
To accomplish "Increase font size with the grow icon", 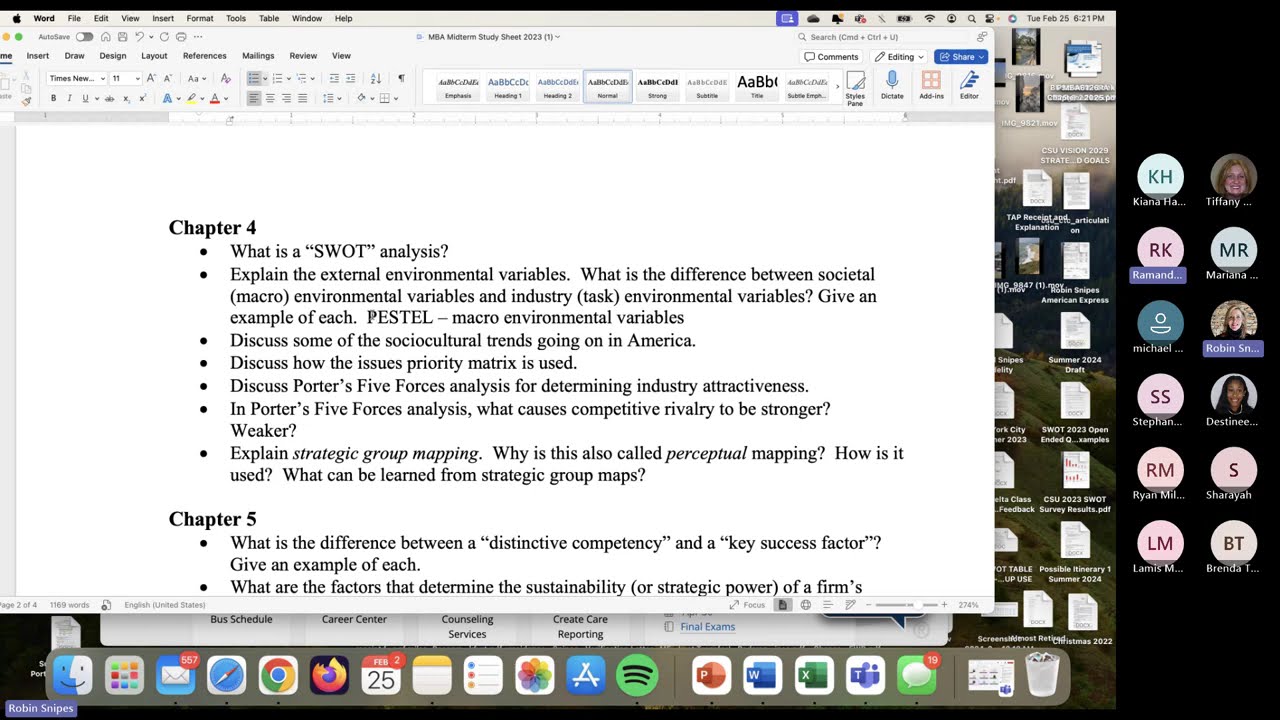I will (x=152, y=78).
